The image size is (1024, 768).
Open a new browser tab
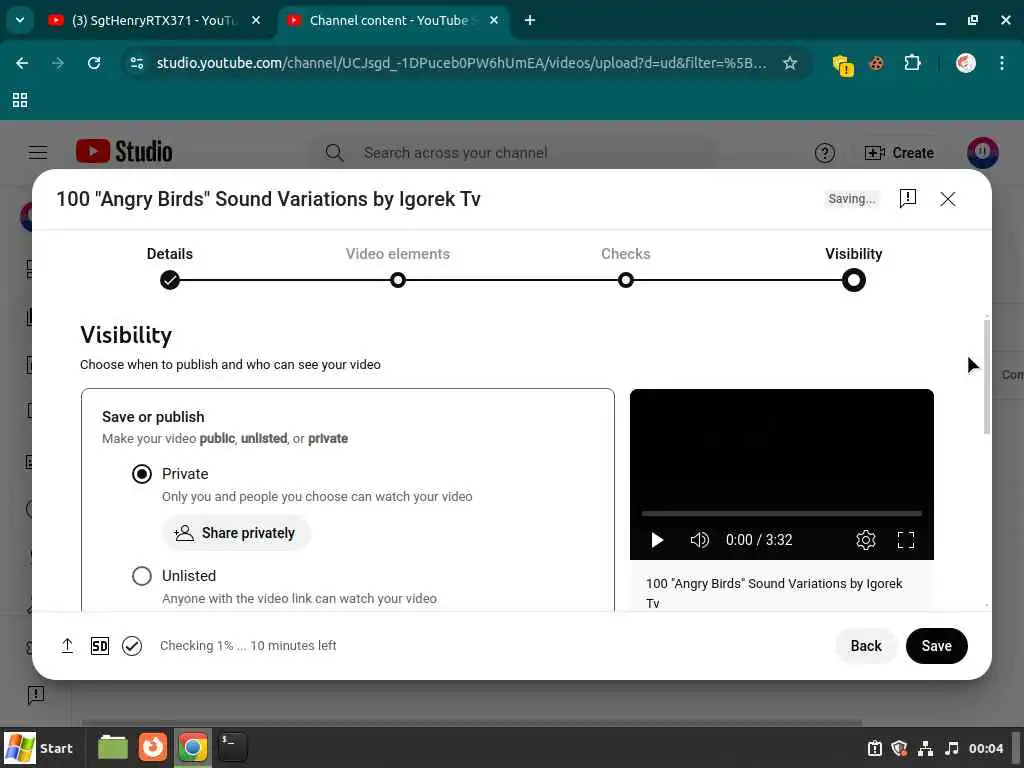tap(530, 20)
